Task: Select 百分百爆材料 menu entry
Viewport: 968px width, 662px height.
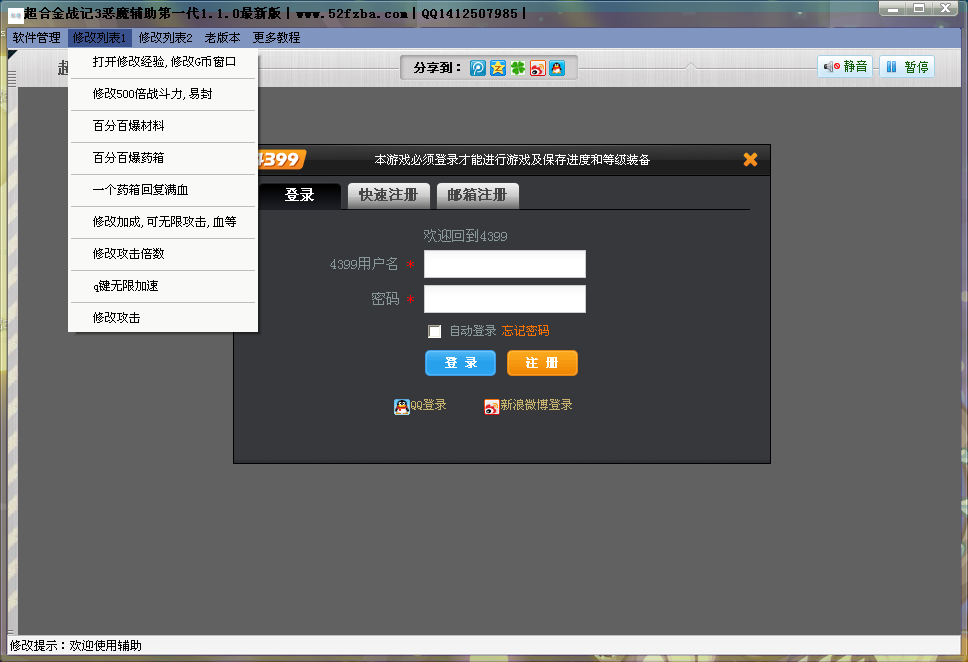Action: [x=128, y=126]
